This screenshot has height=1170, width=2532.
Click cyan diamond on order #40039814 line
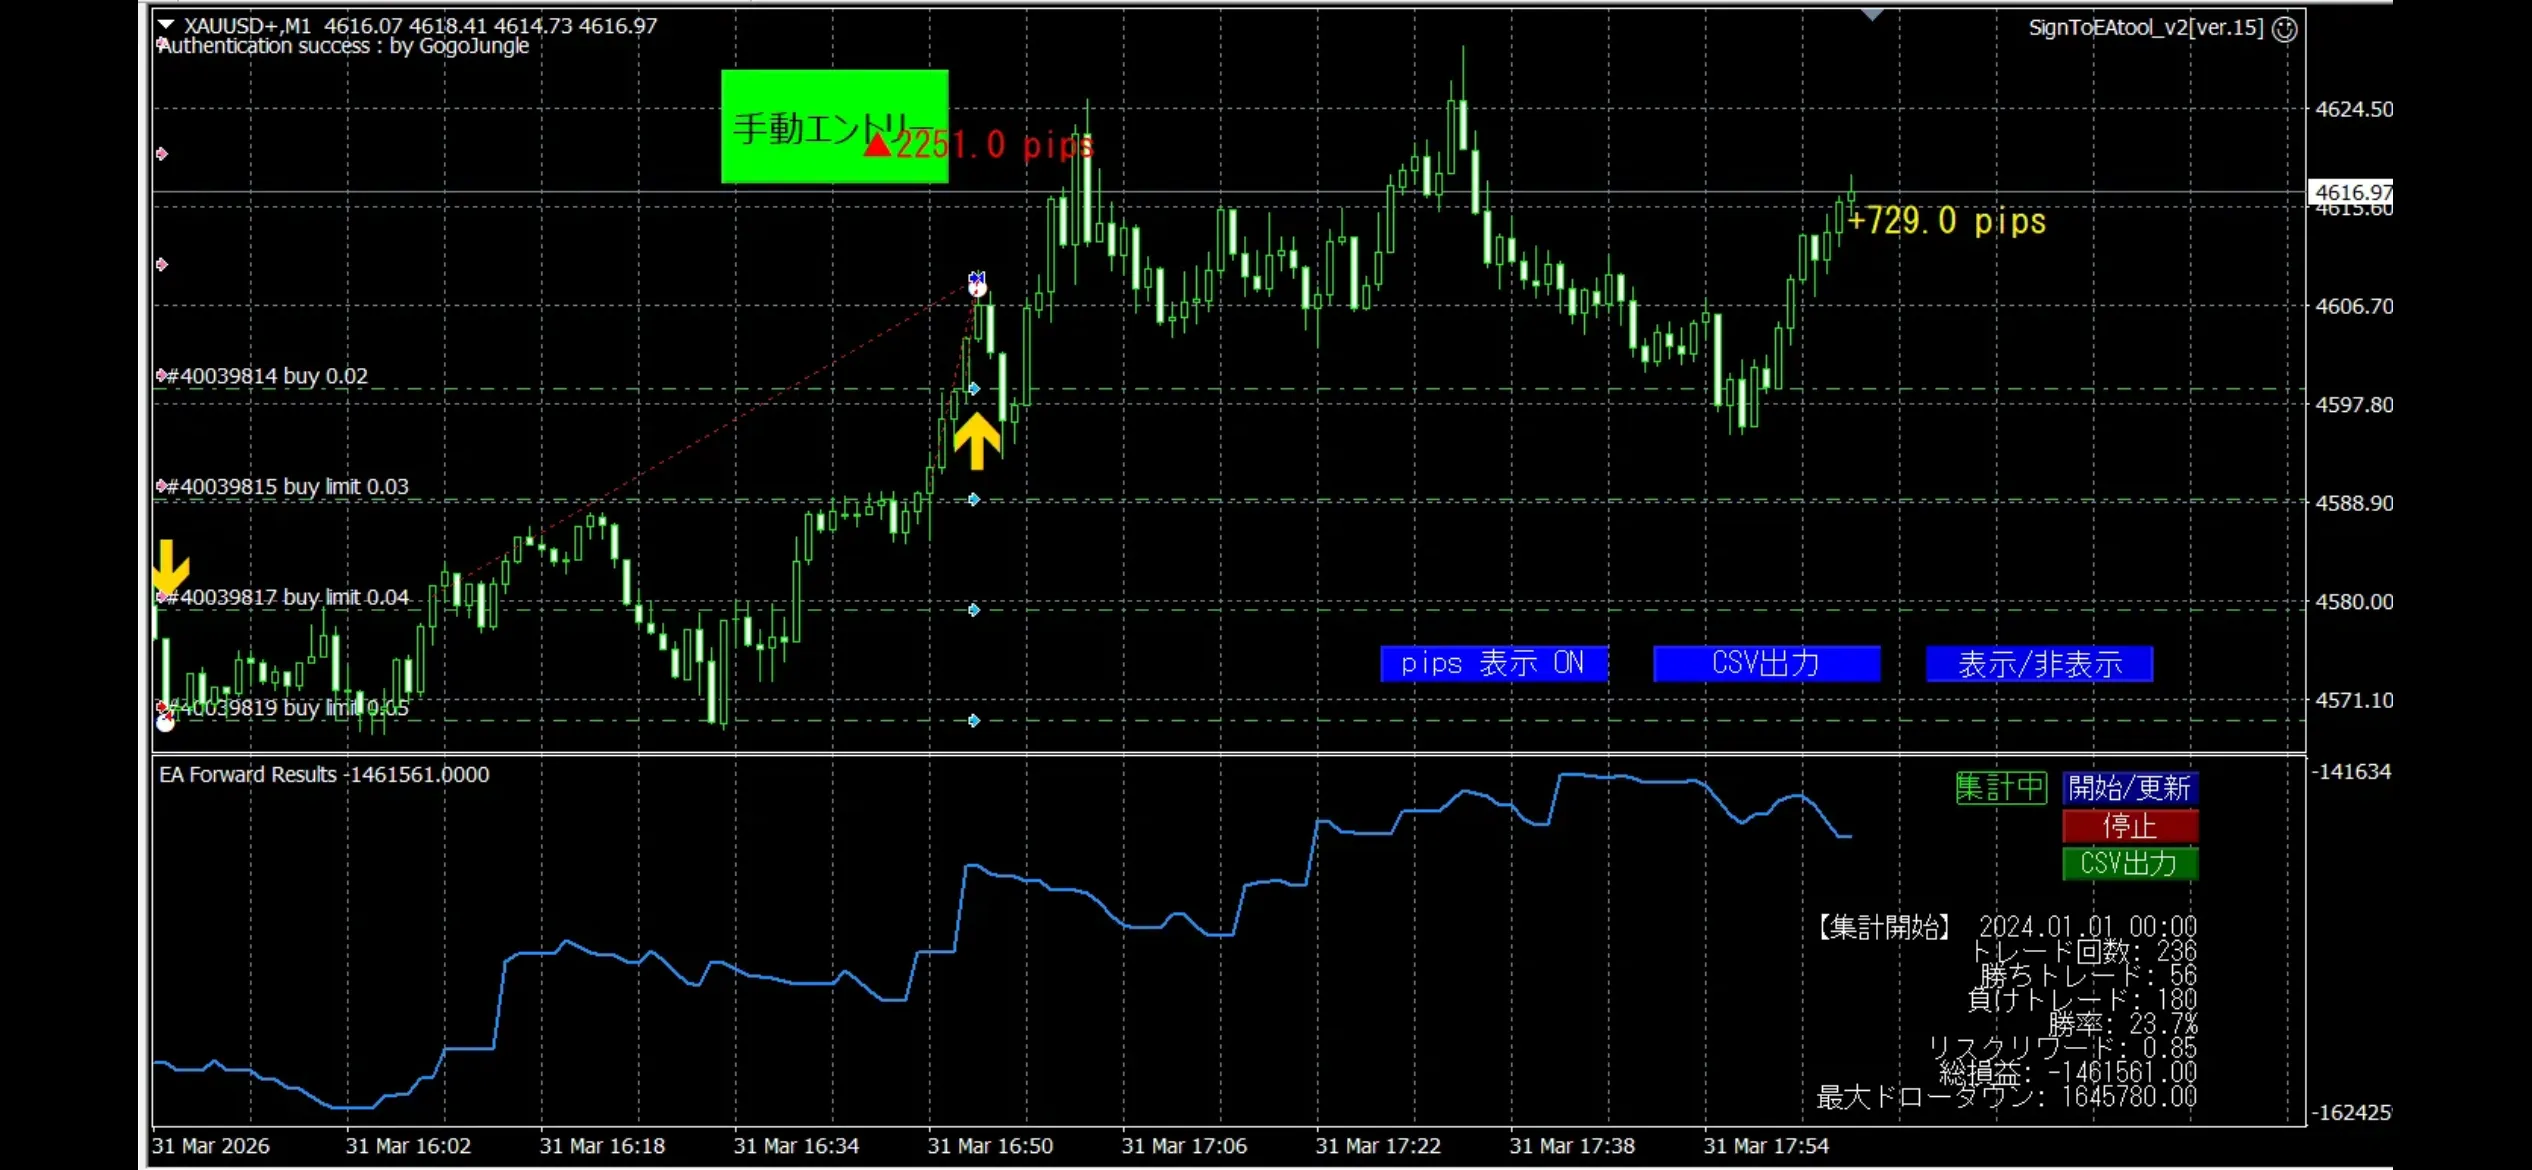pyautogui.click(x=974, y=389)
